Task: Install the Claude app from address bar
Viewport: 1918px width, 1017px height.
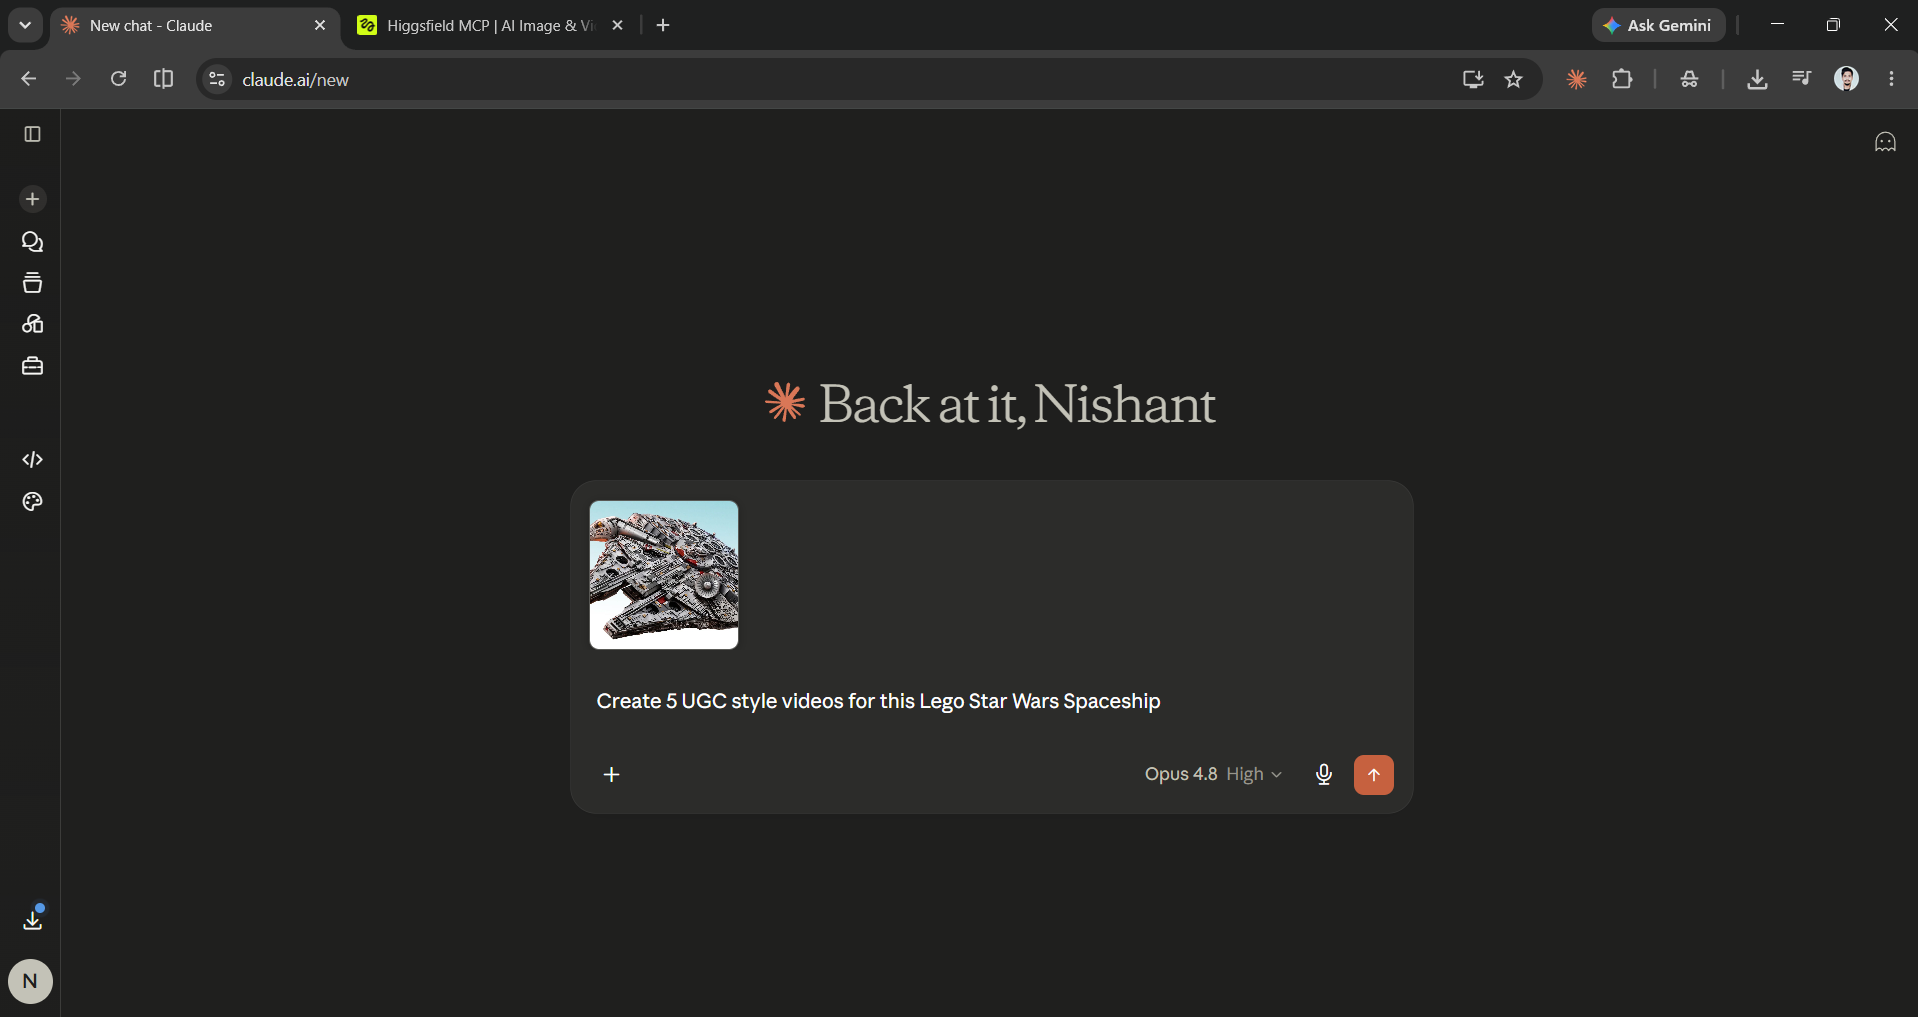Action: 1473,80
